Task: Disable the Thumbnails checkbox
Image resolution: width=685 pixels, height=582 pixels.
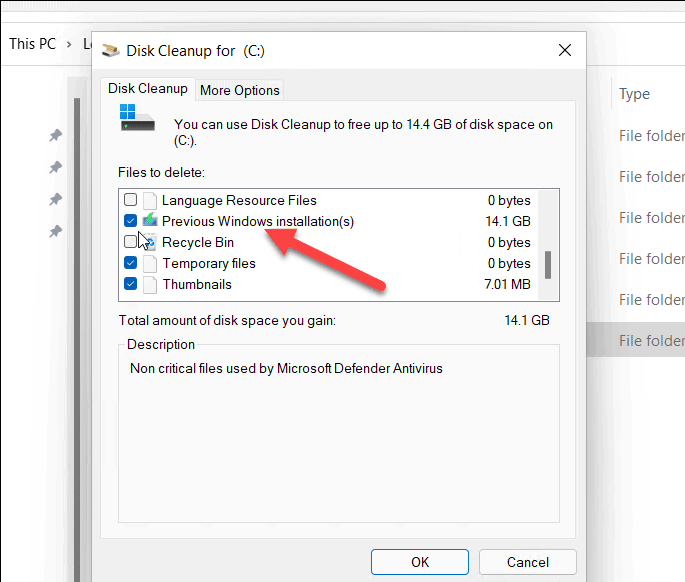Action: (130, 284)
